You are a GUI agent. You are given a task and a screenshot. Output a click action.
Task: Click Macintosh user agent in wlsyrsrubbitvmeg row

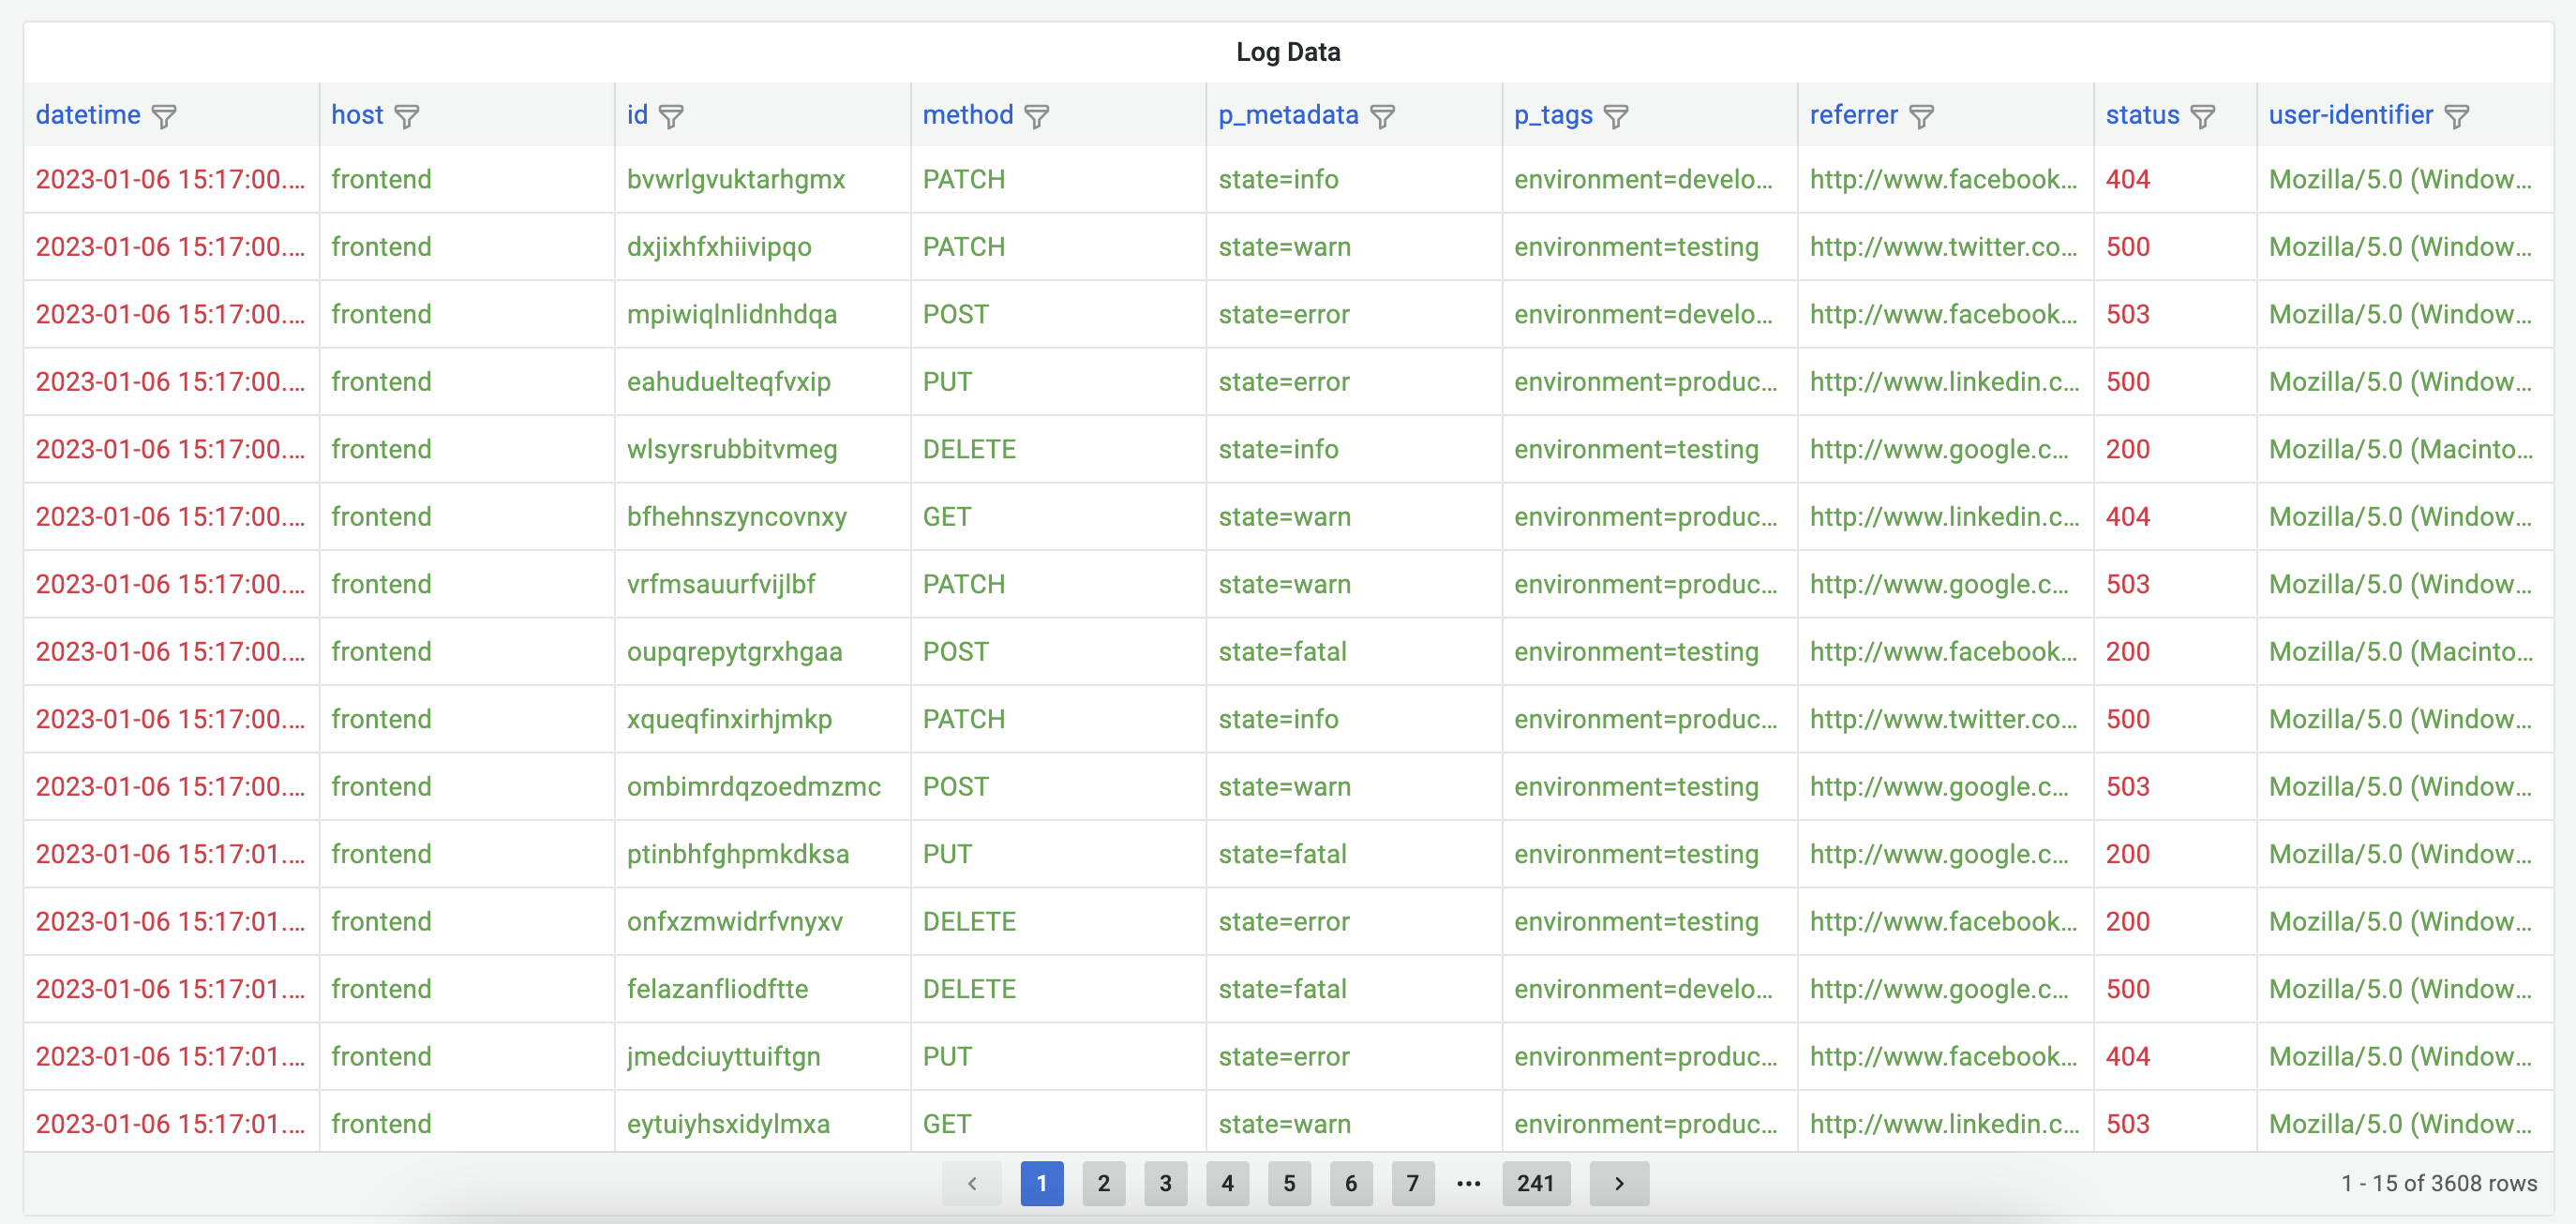[2401, 450]
